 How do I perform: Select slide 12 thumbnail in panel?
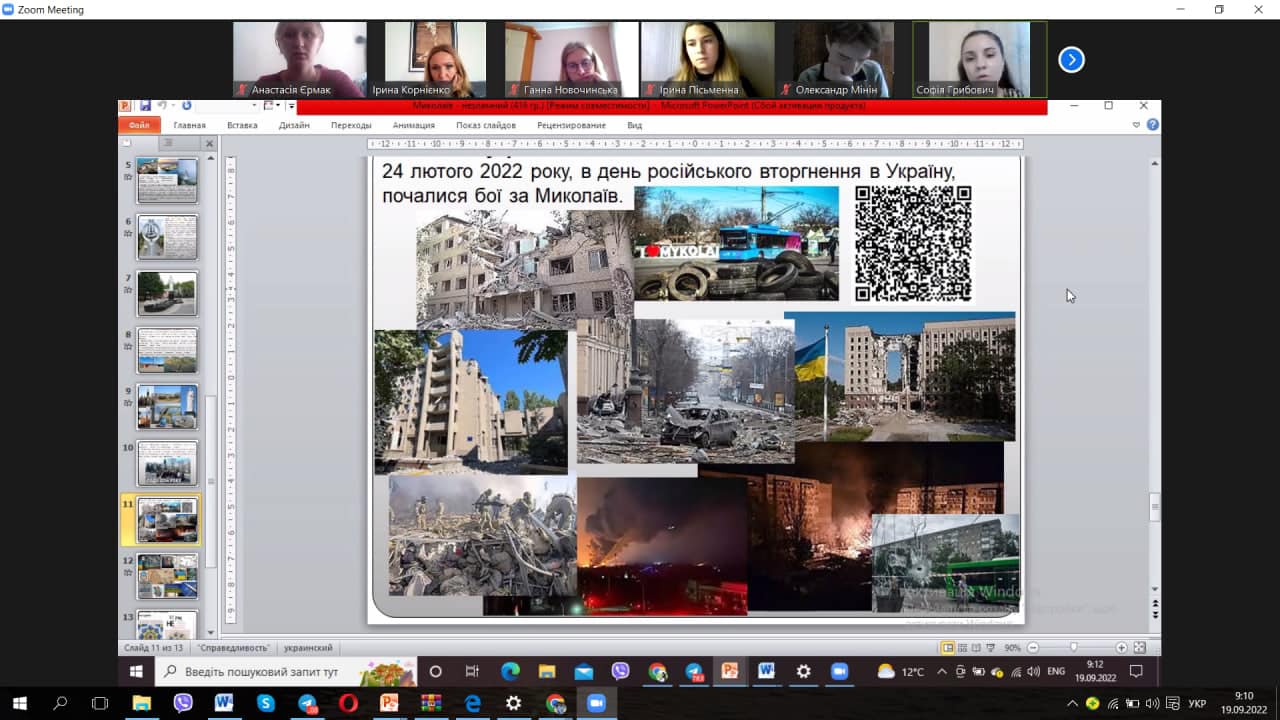[167, 576]
